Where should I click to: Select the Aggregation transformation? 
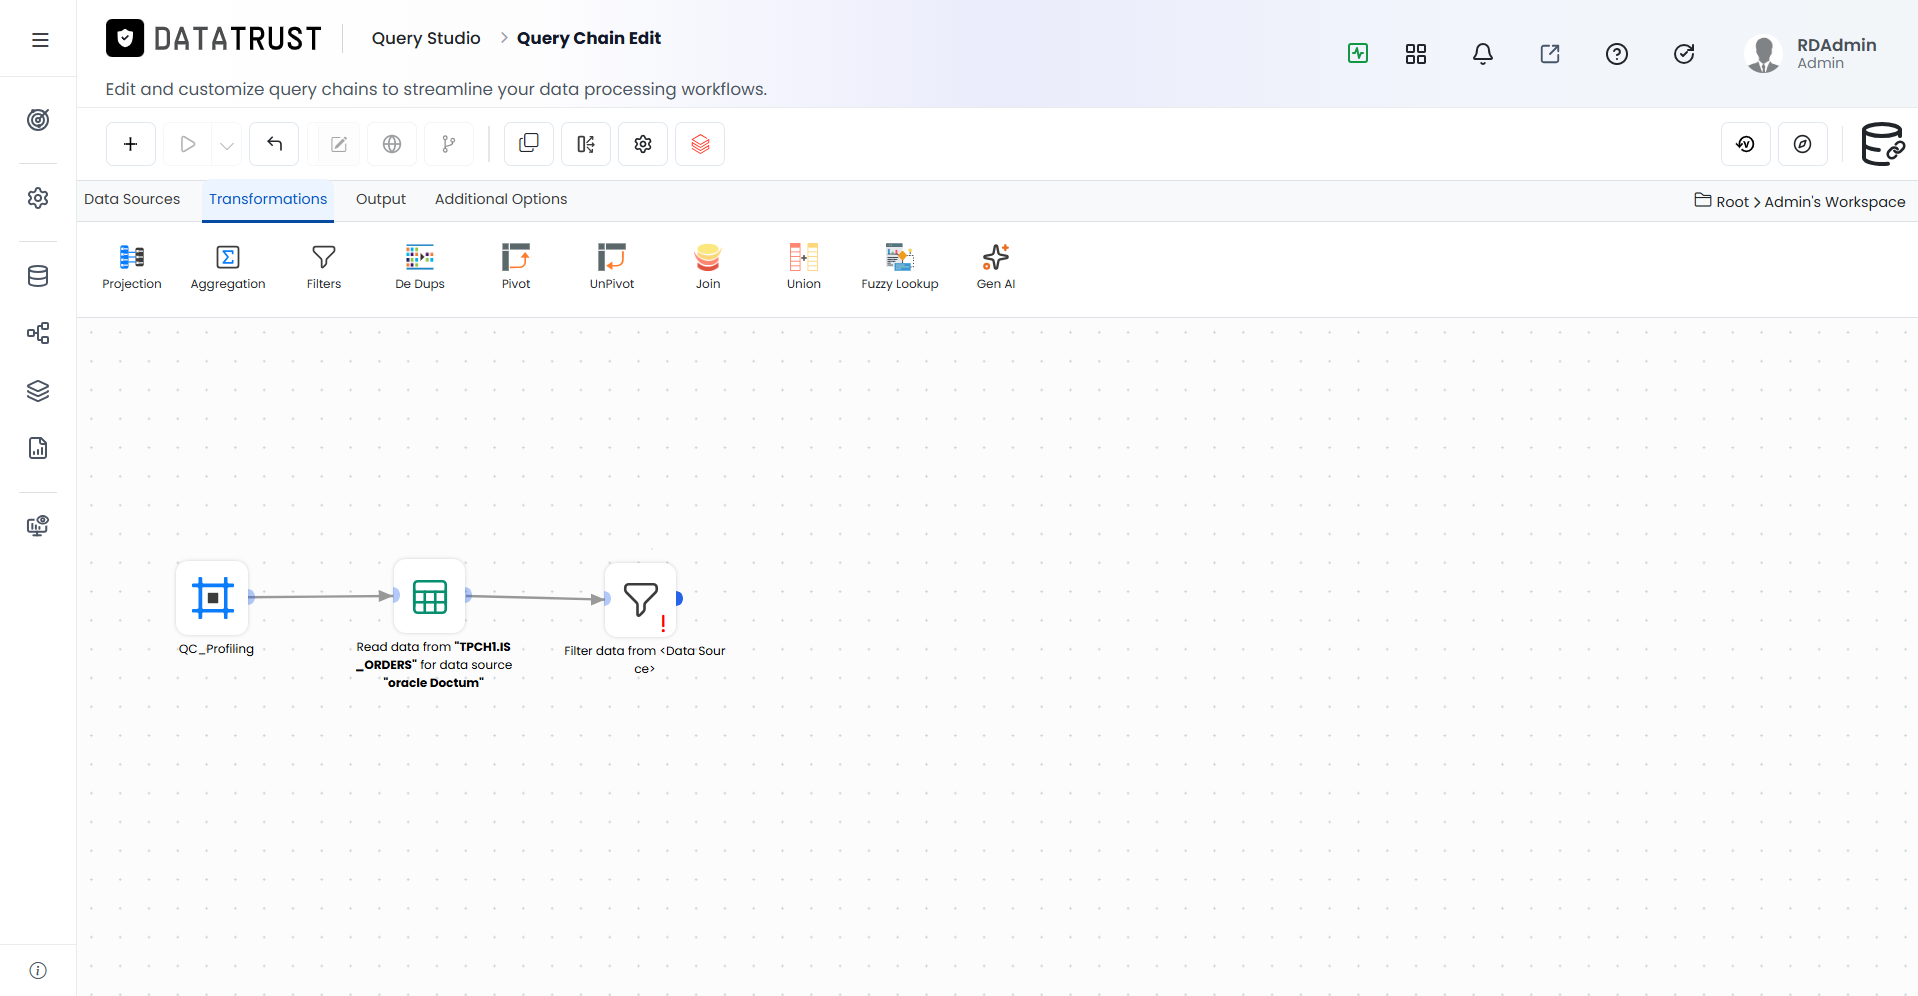pos(228,267)
